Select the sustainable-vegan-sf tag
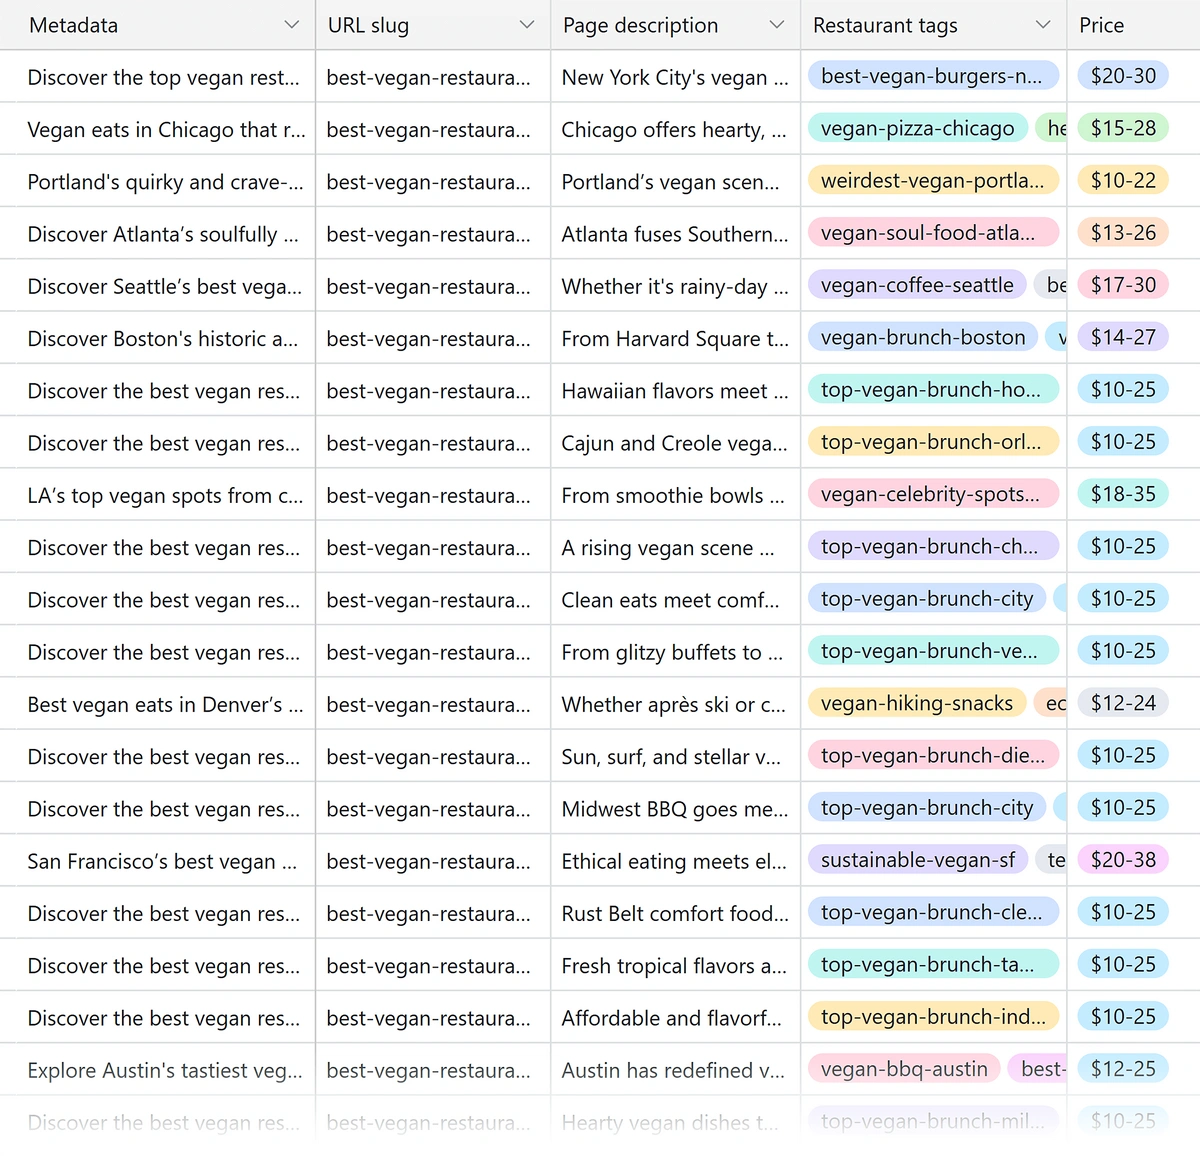The width and height of the screenshot is (1200, 1156). [917, 860]
